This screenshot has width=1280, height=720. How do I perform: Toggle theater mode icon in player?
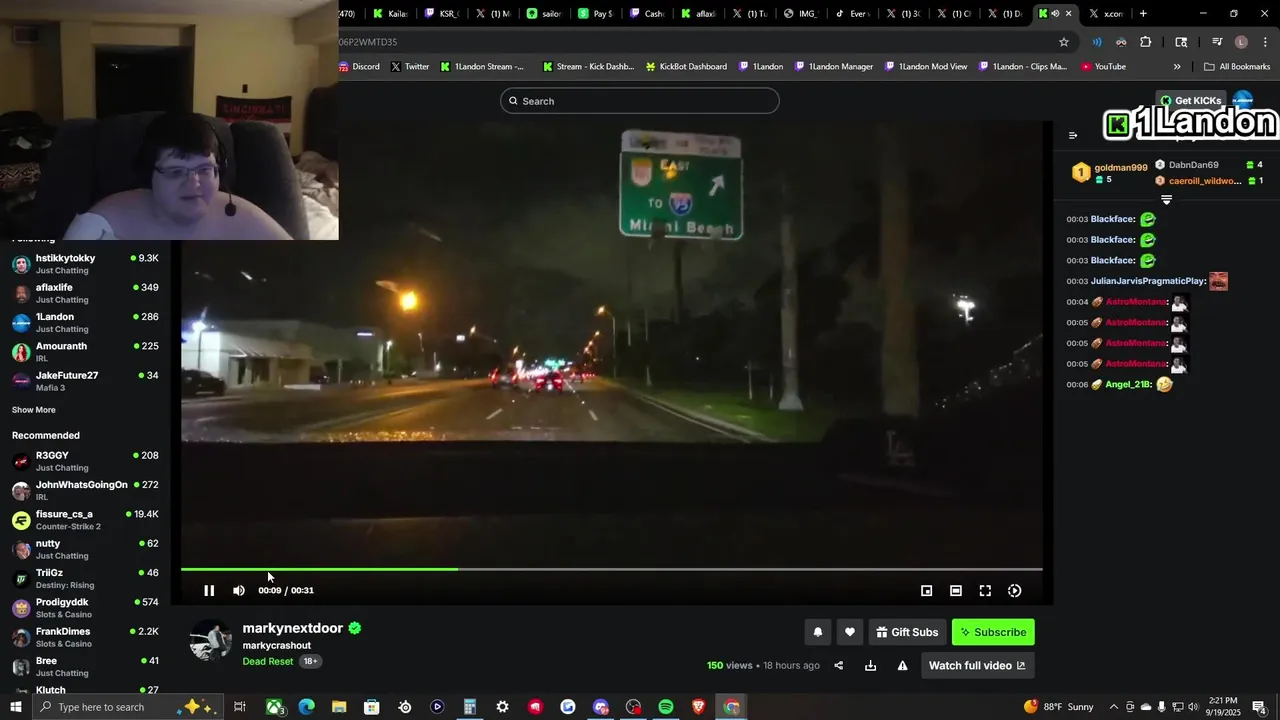(x=956, y=591)
